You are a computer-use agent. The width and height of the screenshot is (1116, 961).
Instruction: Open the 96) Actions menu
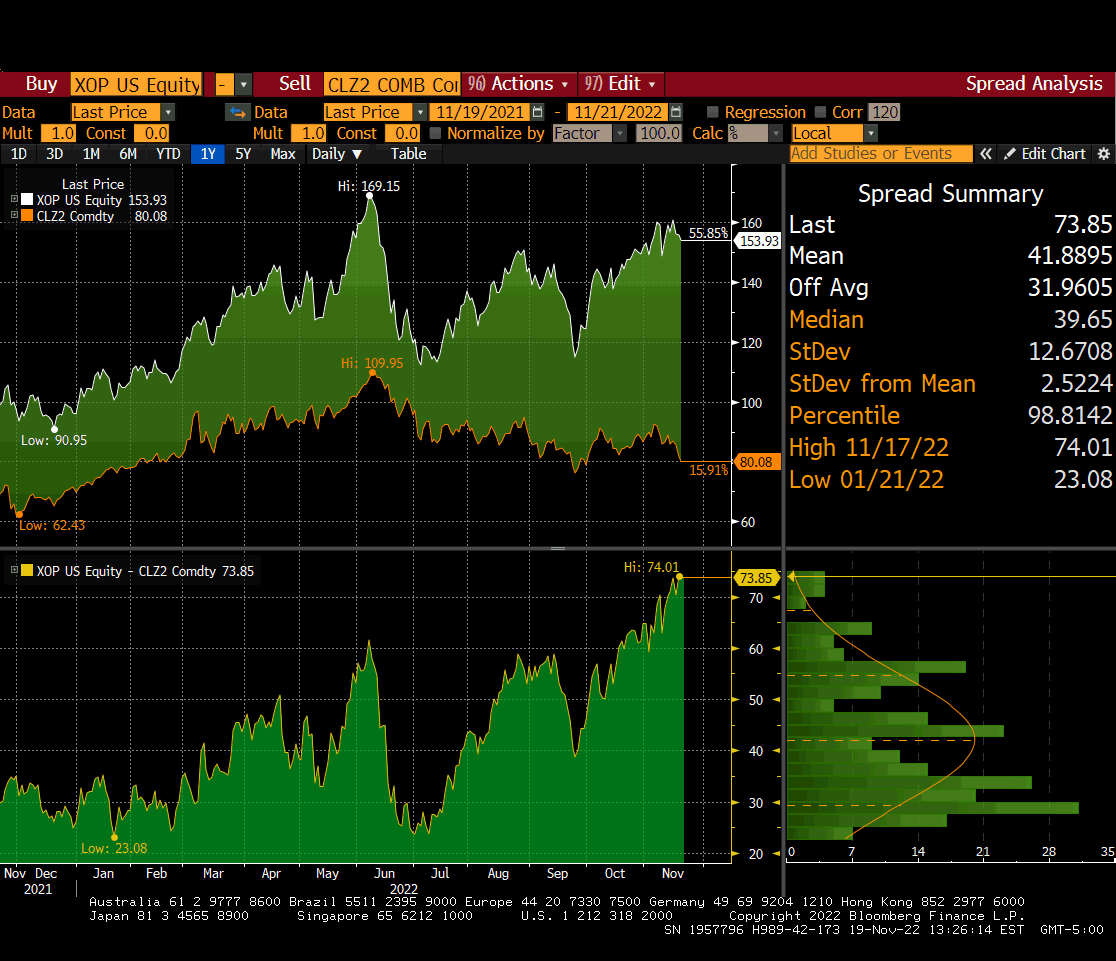pos(517,84)
